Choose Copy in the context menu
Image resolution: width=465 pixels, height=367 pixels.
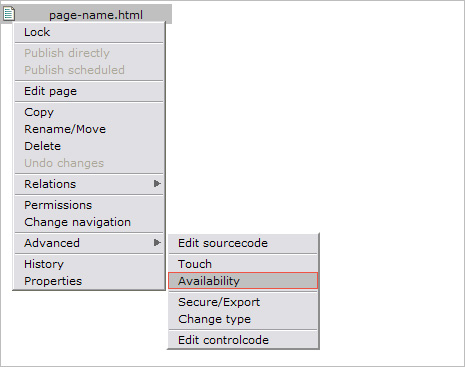tap(89, 112)
